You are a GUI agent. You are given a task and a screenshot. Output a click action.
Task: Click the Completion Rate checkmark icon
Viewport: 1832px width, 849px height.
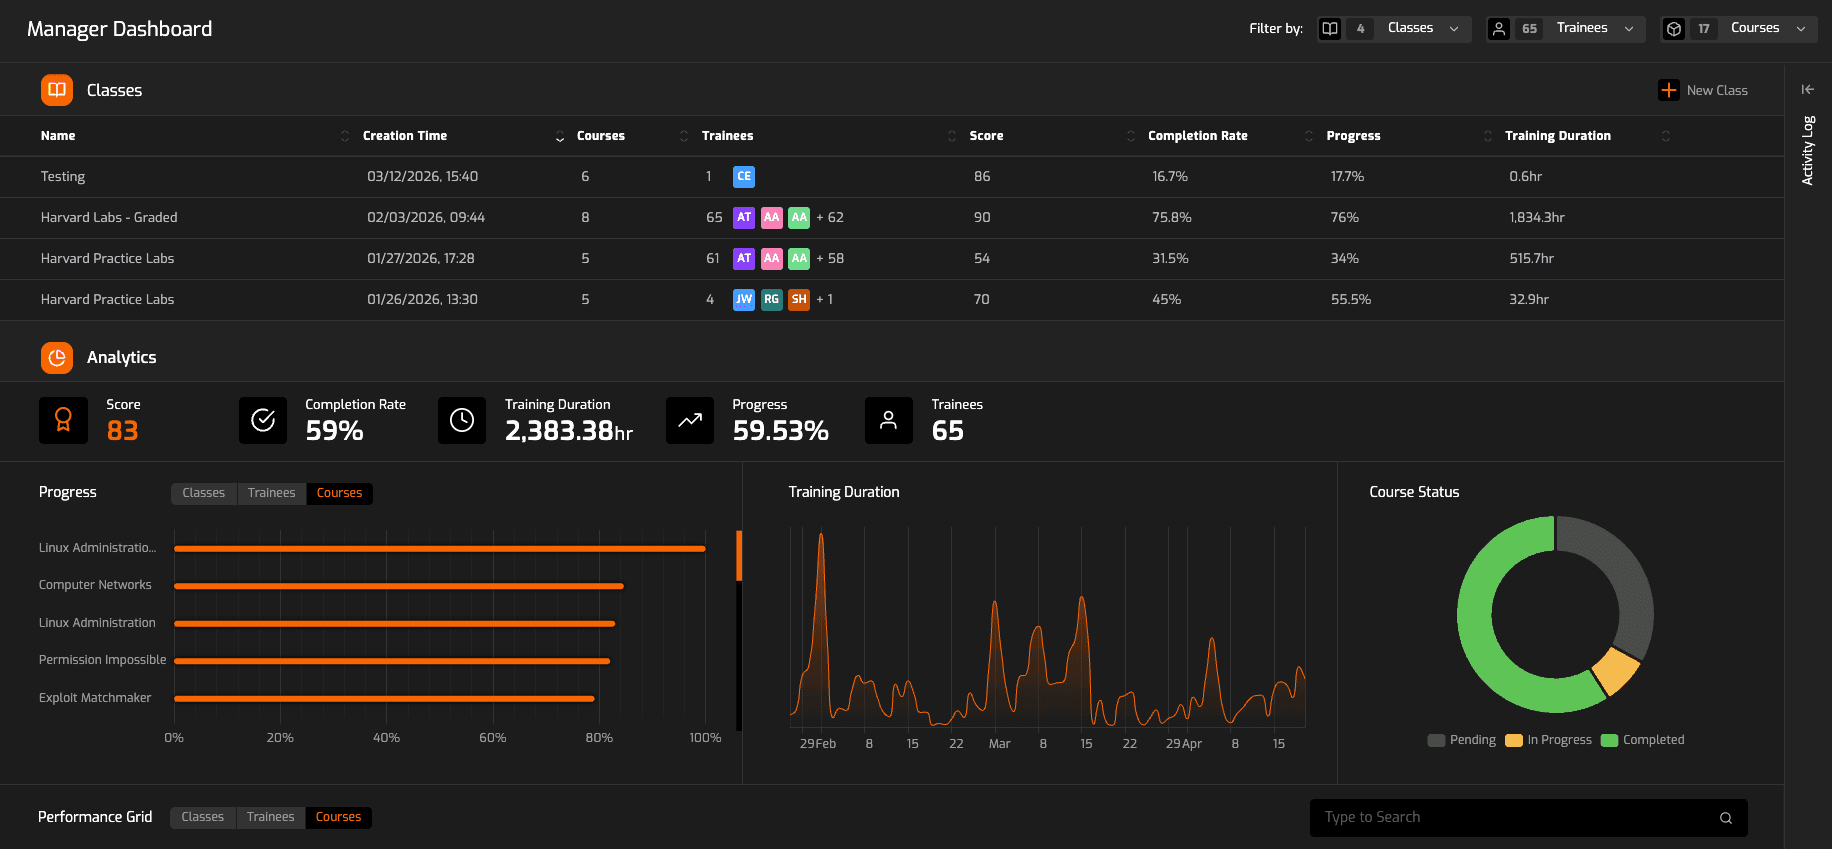coord(263,420)
